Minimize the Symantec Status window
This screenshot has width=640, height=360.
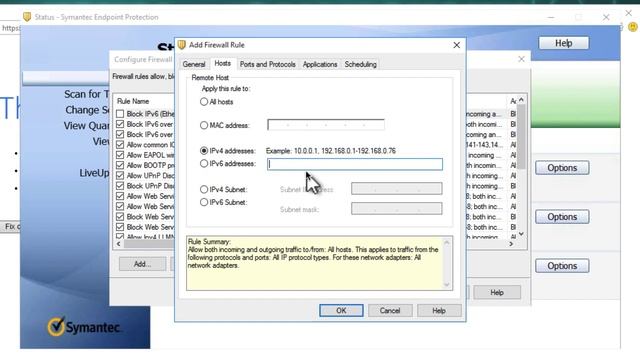(551, 17)
